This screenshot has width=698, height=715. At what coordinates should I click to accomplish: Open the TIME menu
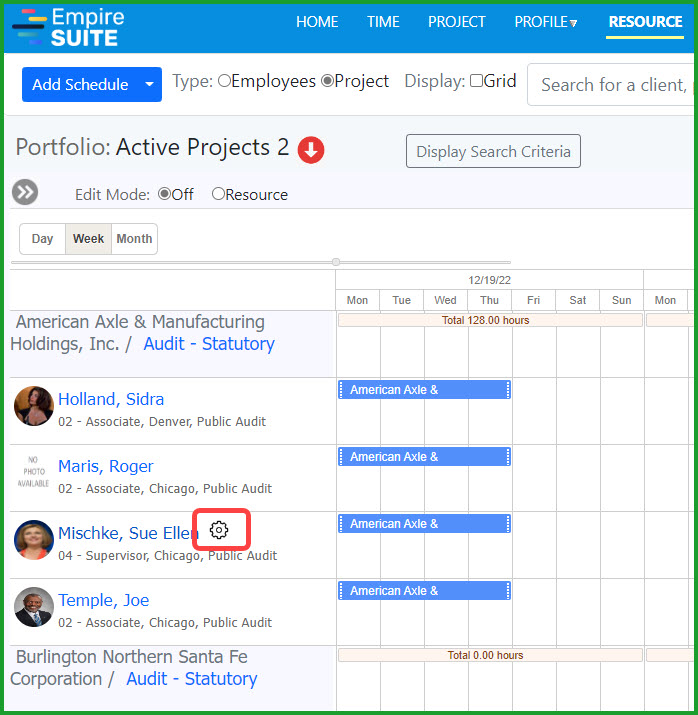383,22
